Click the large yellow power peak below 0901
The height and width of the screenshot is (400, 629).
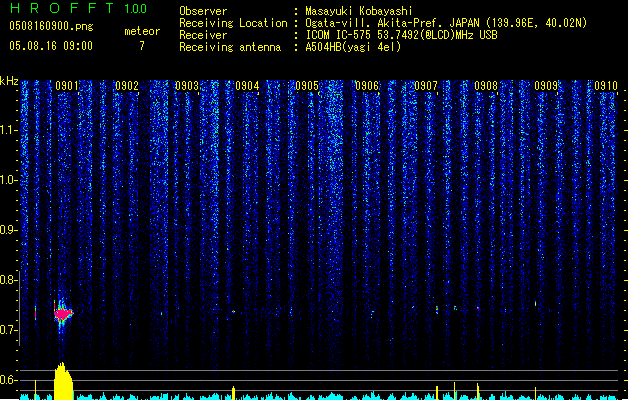63,381
